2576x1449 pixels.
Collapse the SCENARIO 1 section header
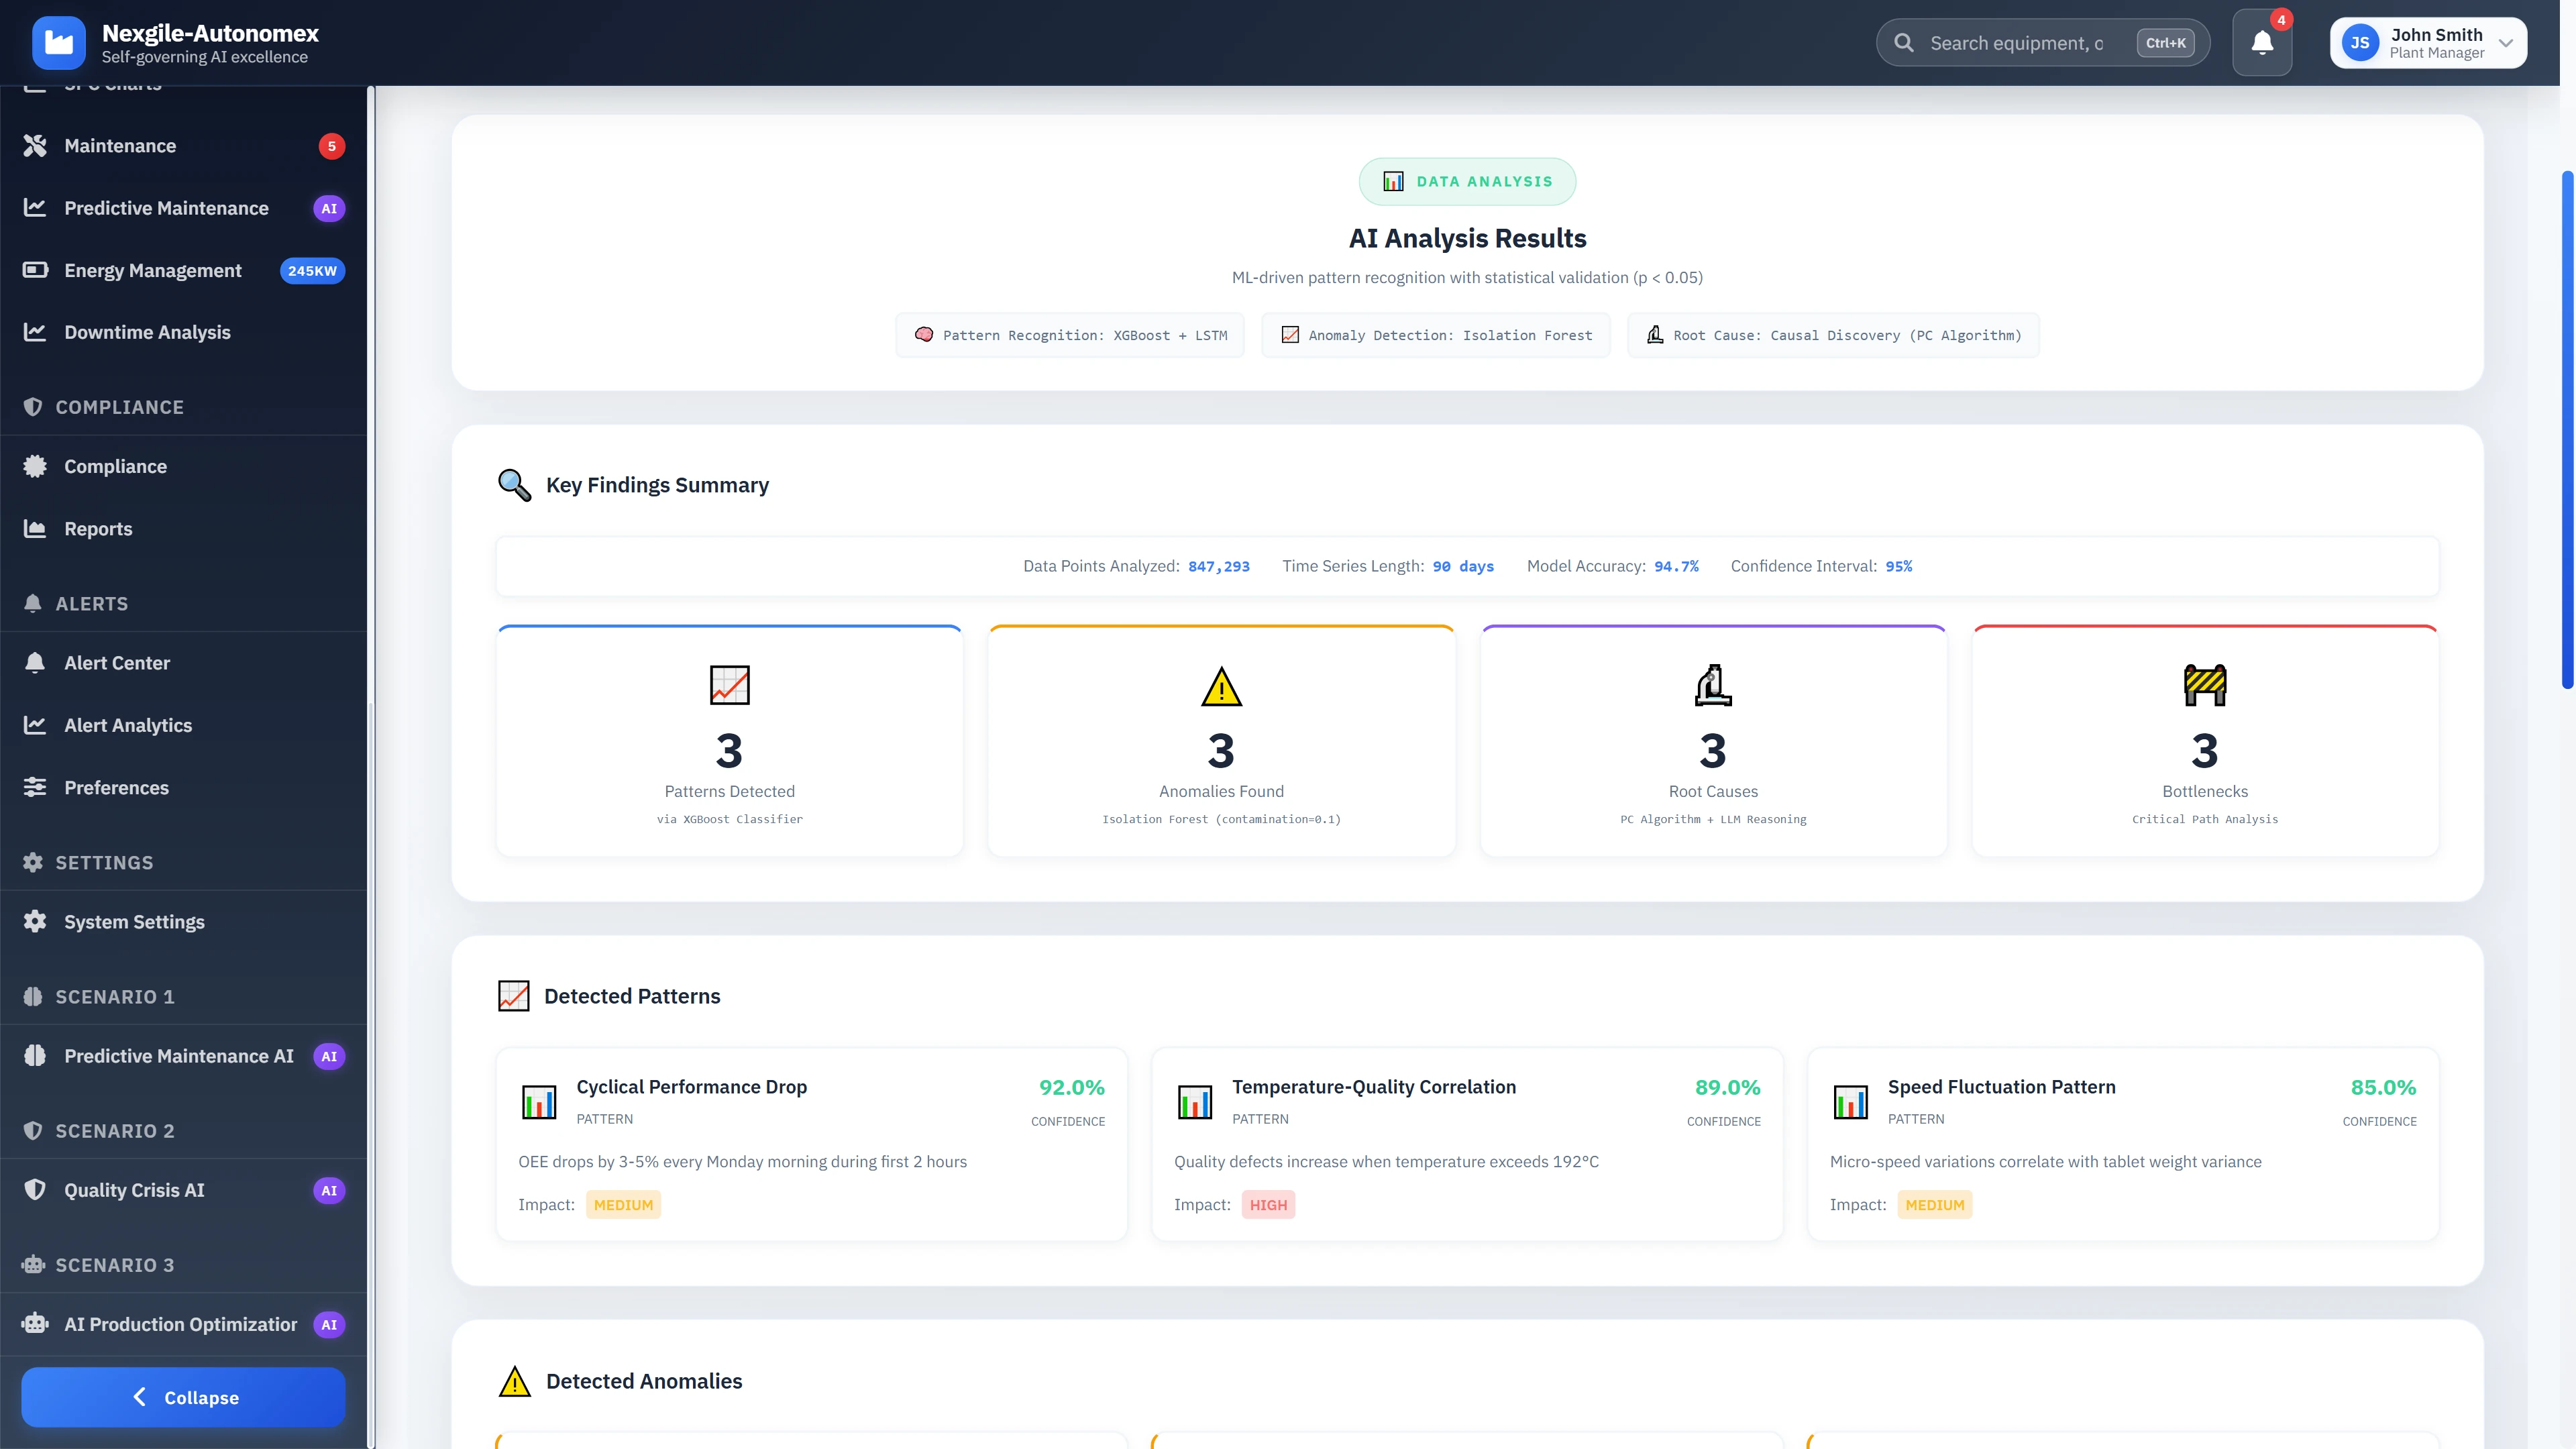pyautogui.click(x=115, y=996)
